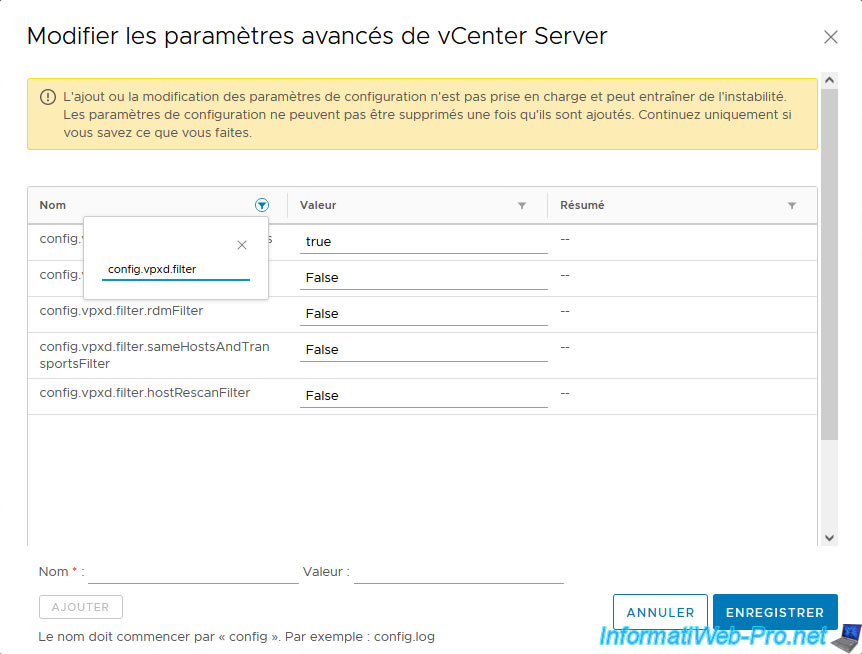The width and height of the screenshot is (862, 654).
Task: Edit value for config.vpxd.filter.hostRescanFilter
Action: click(x=423, y=396)
